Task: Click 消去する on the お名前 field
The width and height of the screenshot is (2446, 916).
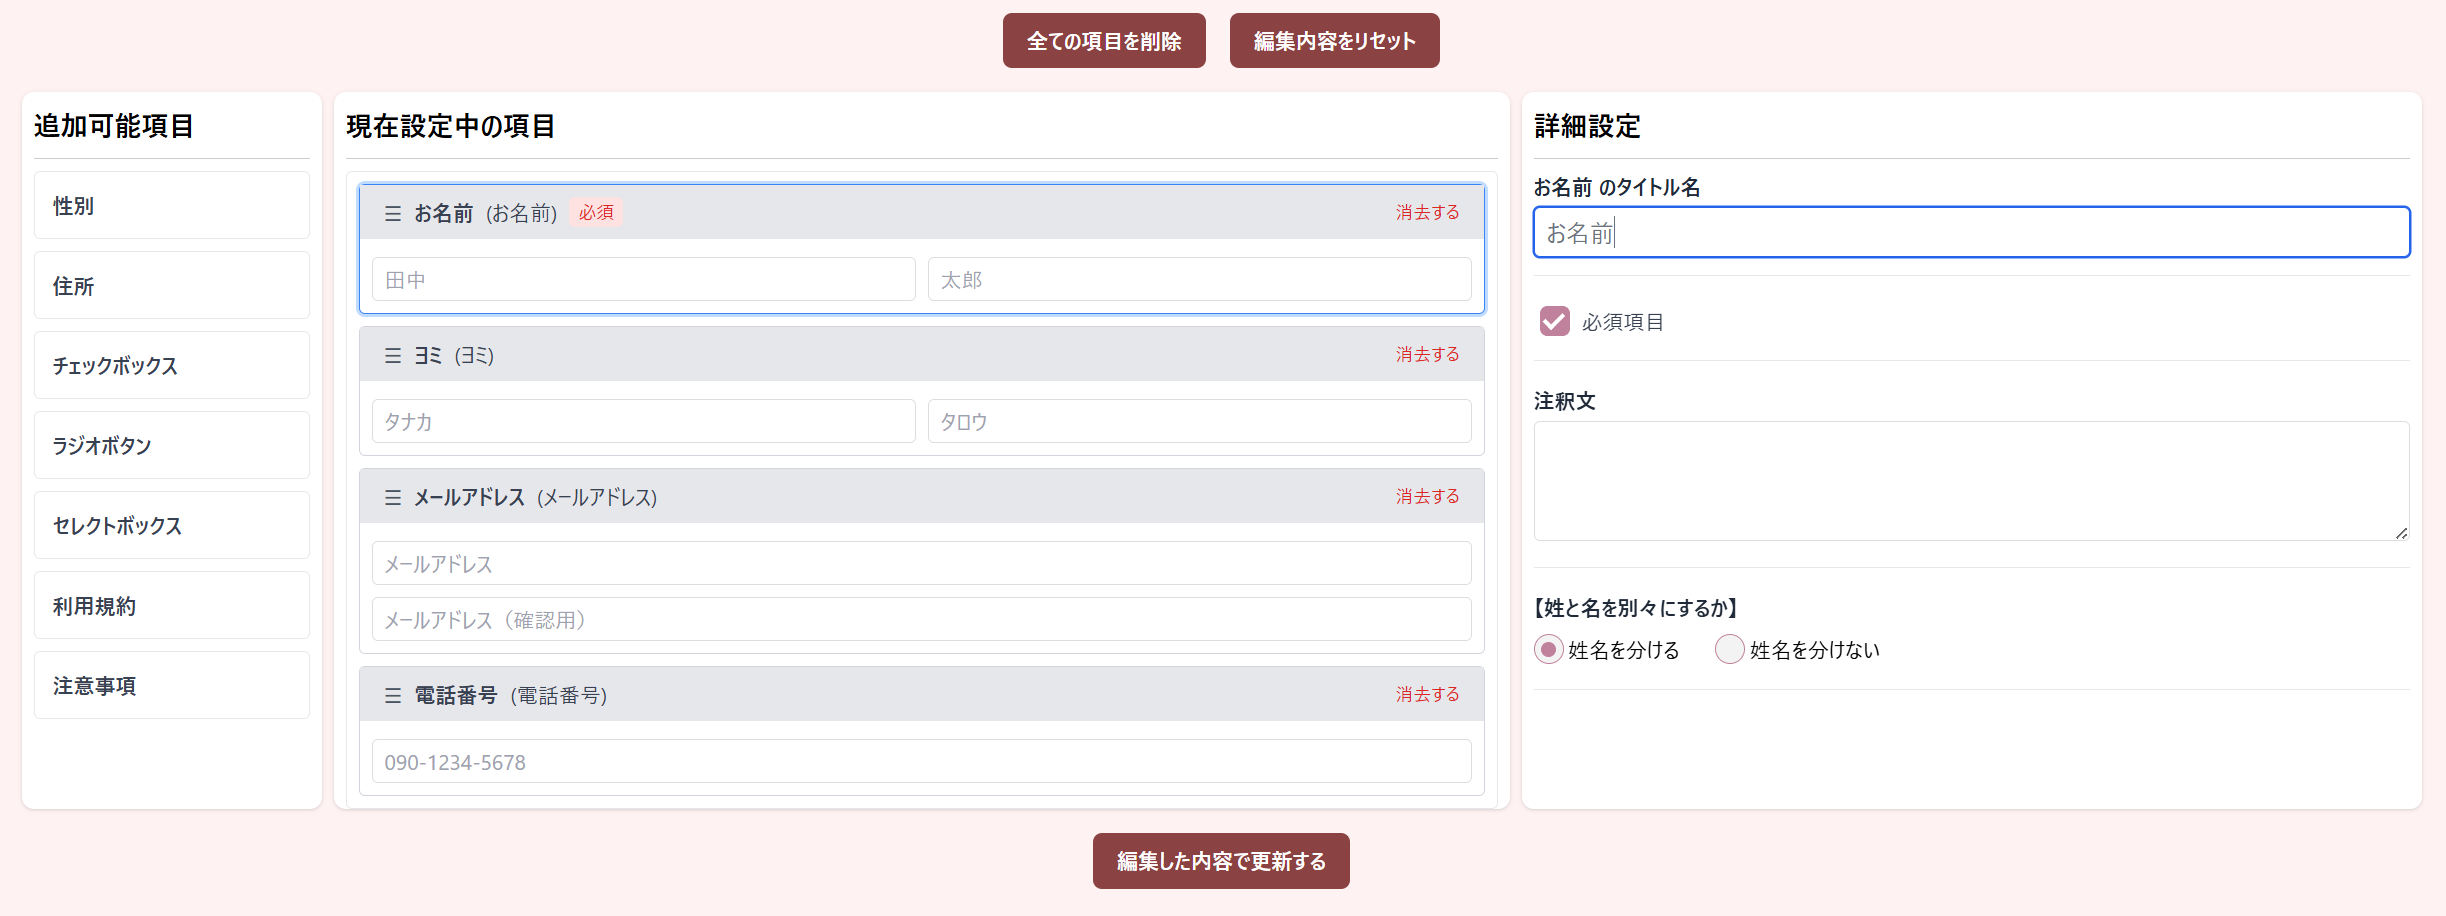Action: point(1427,212)
